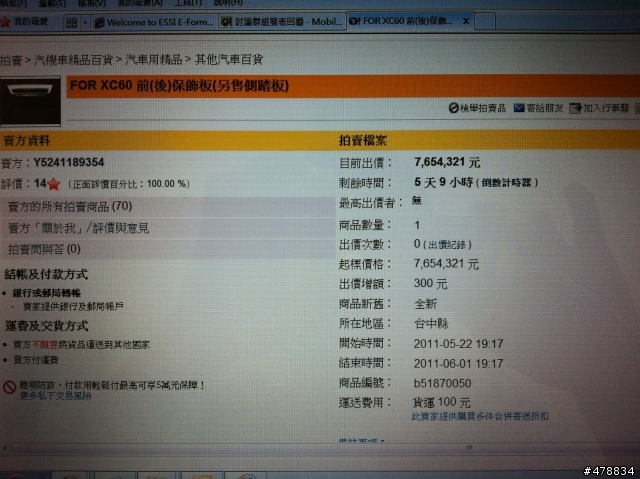Click the fraud warning prohibition icon
The image size is (640, 479).
click(9, 387)
